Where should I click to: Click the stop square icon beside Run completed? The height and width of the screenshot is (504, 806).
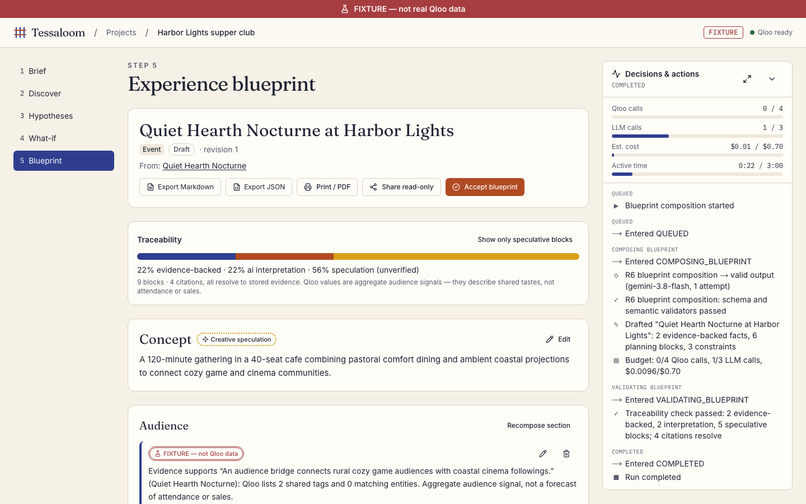(x=616, y=477)
